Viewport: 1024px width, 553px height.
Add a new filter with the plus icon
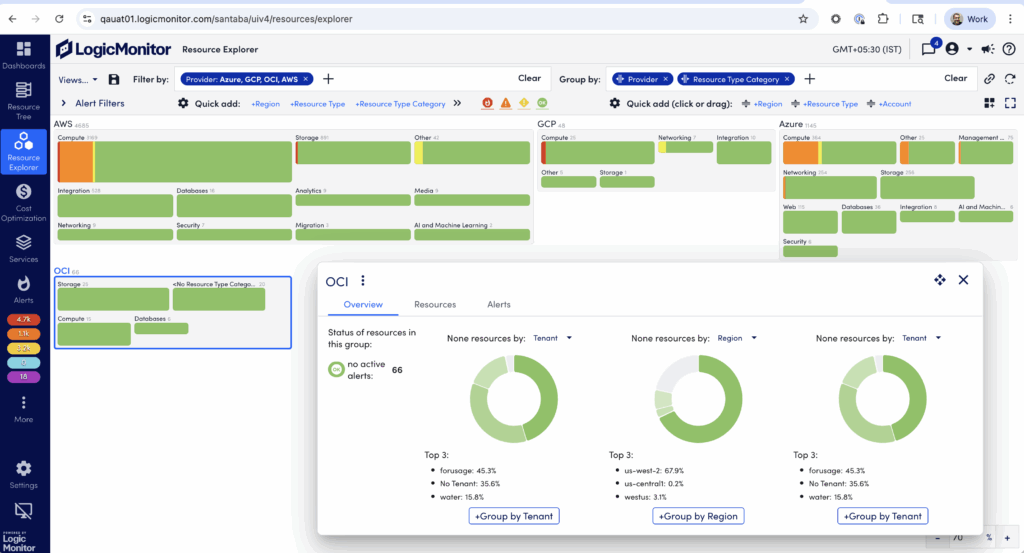point(328,79)
